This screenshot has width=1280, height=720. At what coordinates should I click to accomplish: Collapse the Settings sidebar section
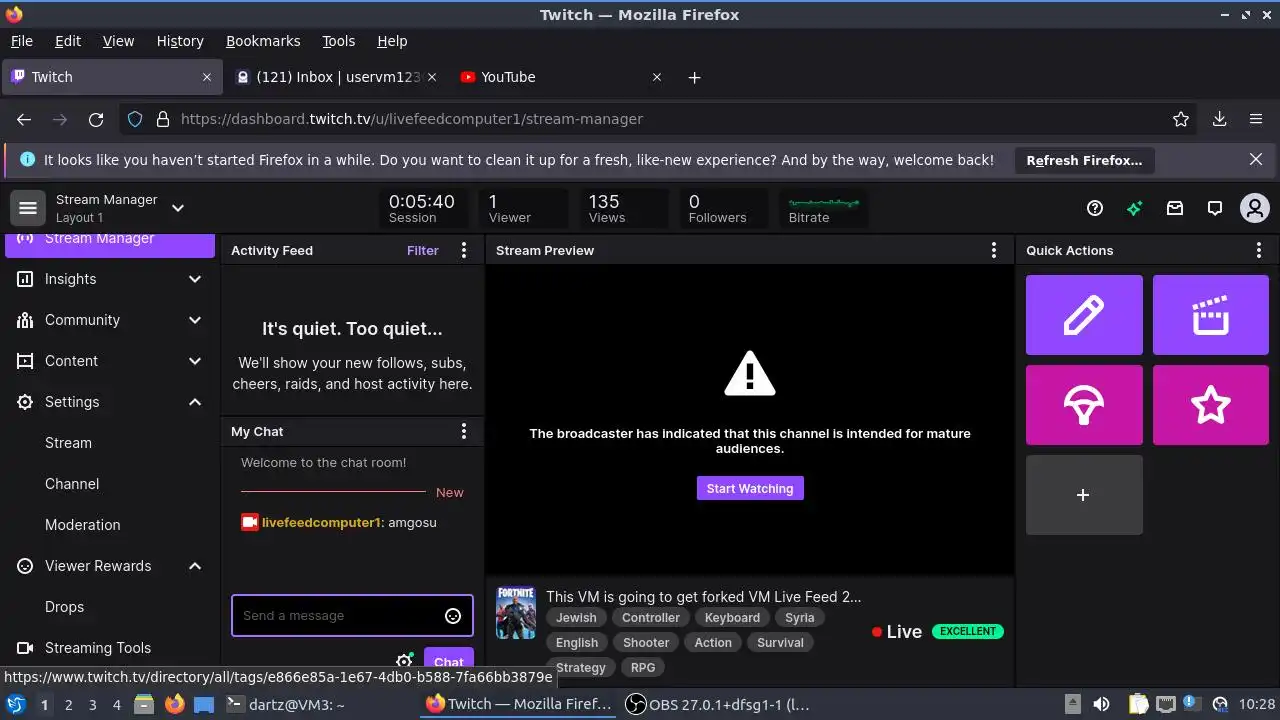pos(110,402)
